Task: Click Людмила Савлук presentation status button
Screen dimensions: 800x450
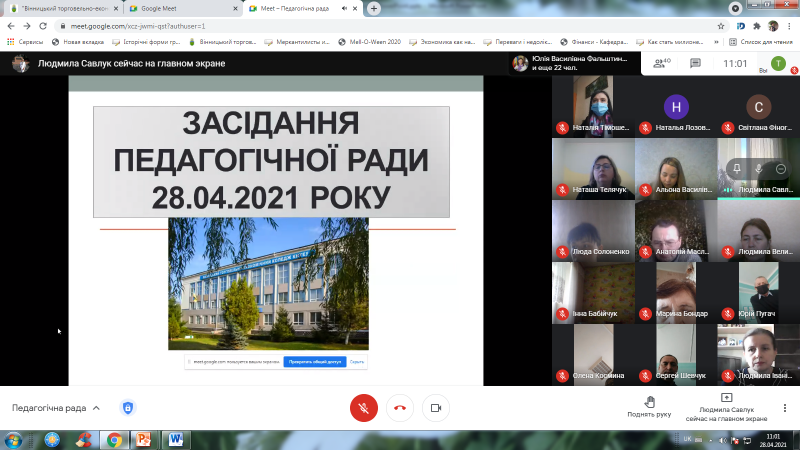Action: click(x=727, y=407)
